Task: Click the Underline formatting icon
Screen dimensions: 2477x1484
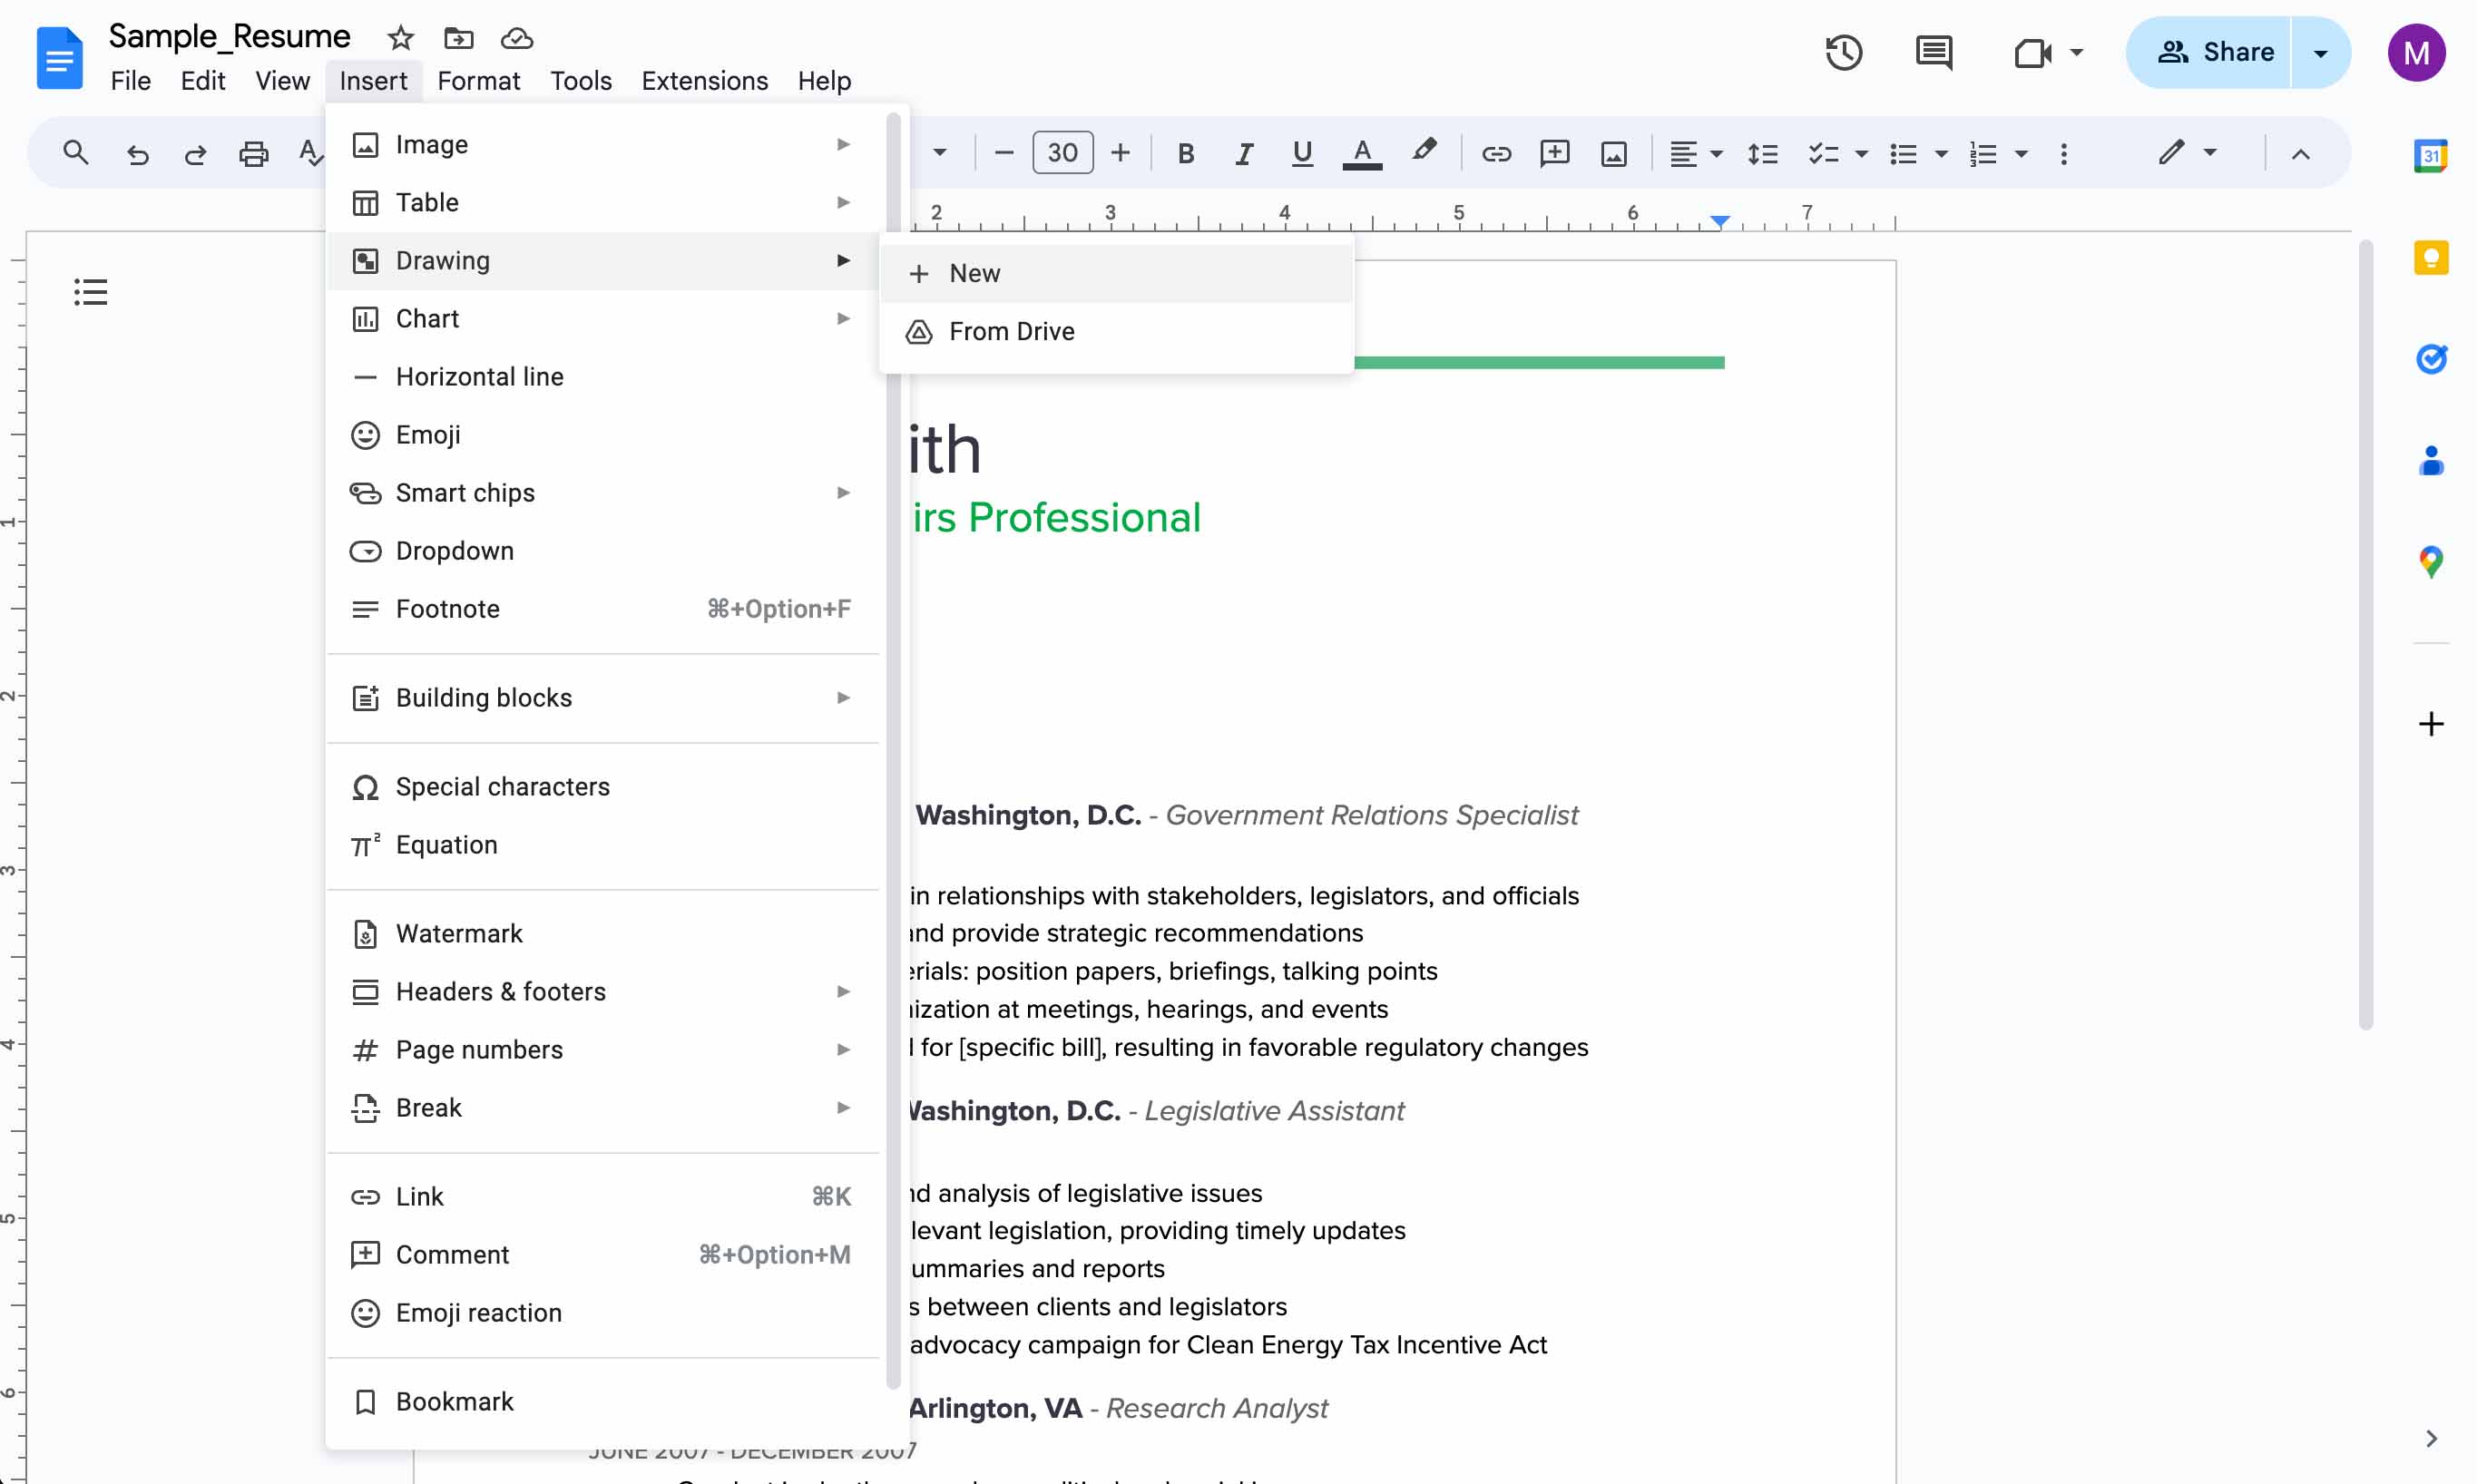Action: tap(1302, 153)
